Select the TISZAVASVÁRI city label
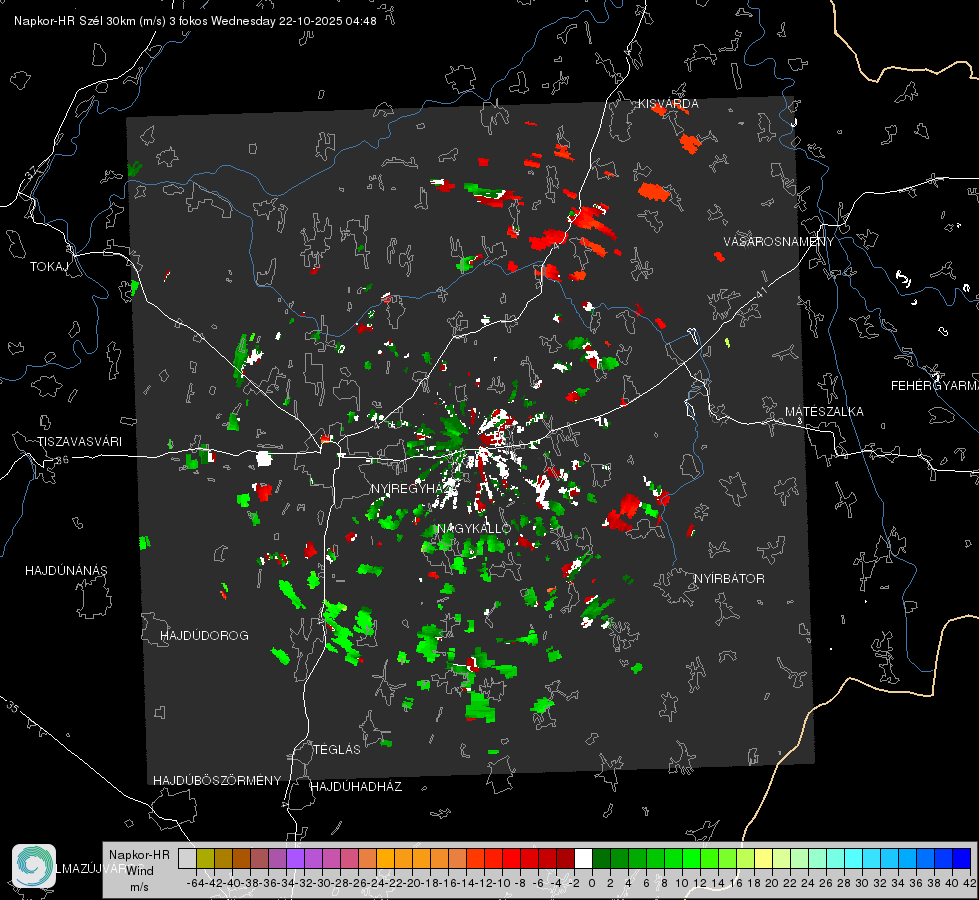Image resolution: width=979 pixels, height=900 pixels. (x=80, y=442)
